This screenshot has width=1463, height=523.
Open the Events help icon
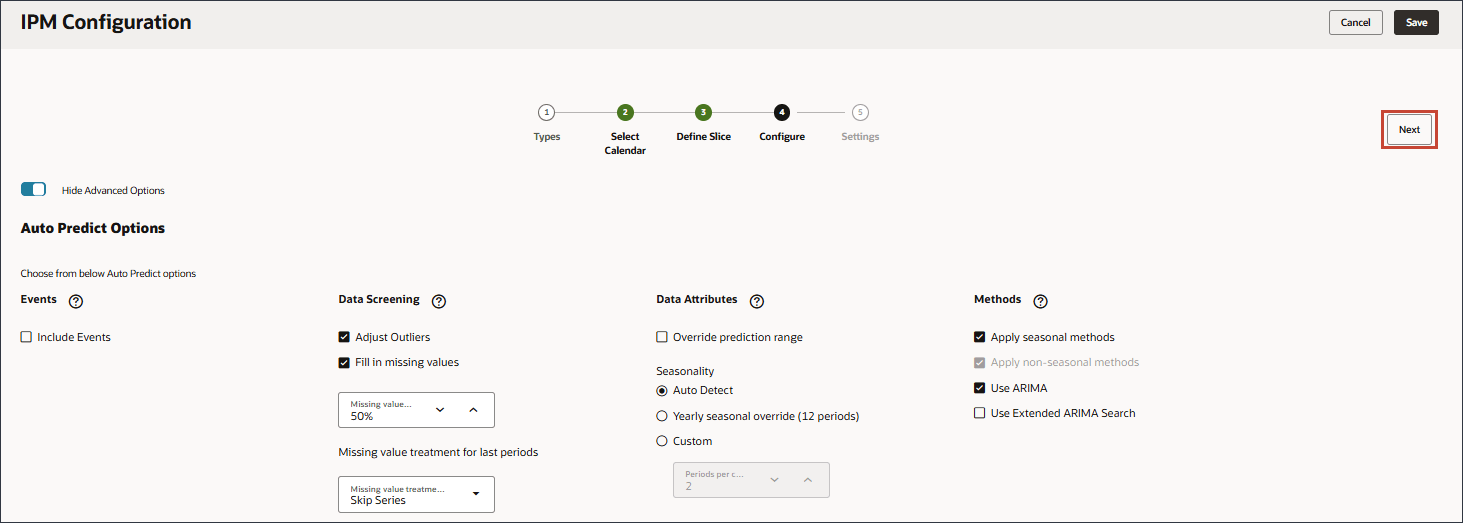pos(76,301)
